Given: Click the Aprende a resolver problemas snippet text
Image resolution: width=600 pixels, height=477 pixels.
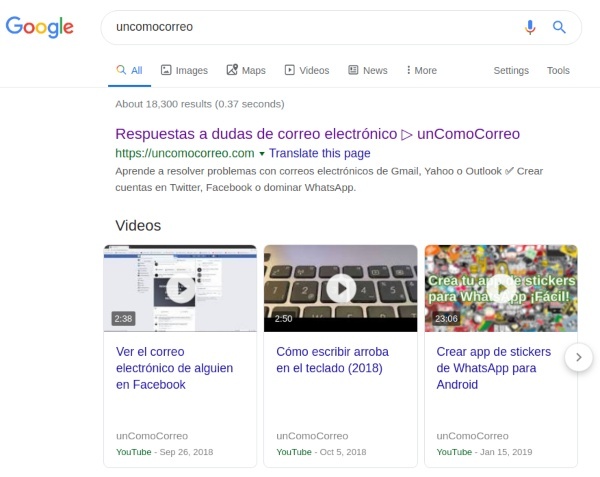Looking at the screenshot, I should pos(329,179).
